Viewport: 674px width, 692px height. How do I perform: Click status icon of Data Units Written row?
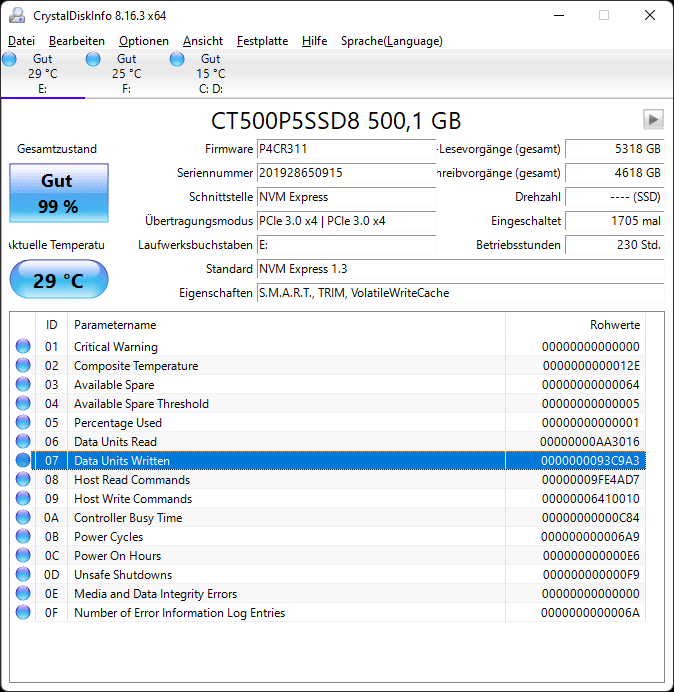point(23,460)
